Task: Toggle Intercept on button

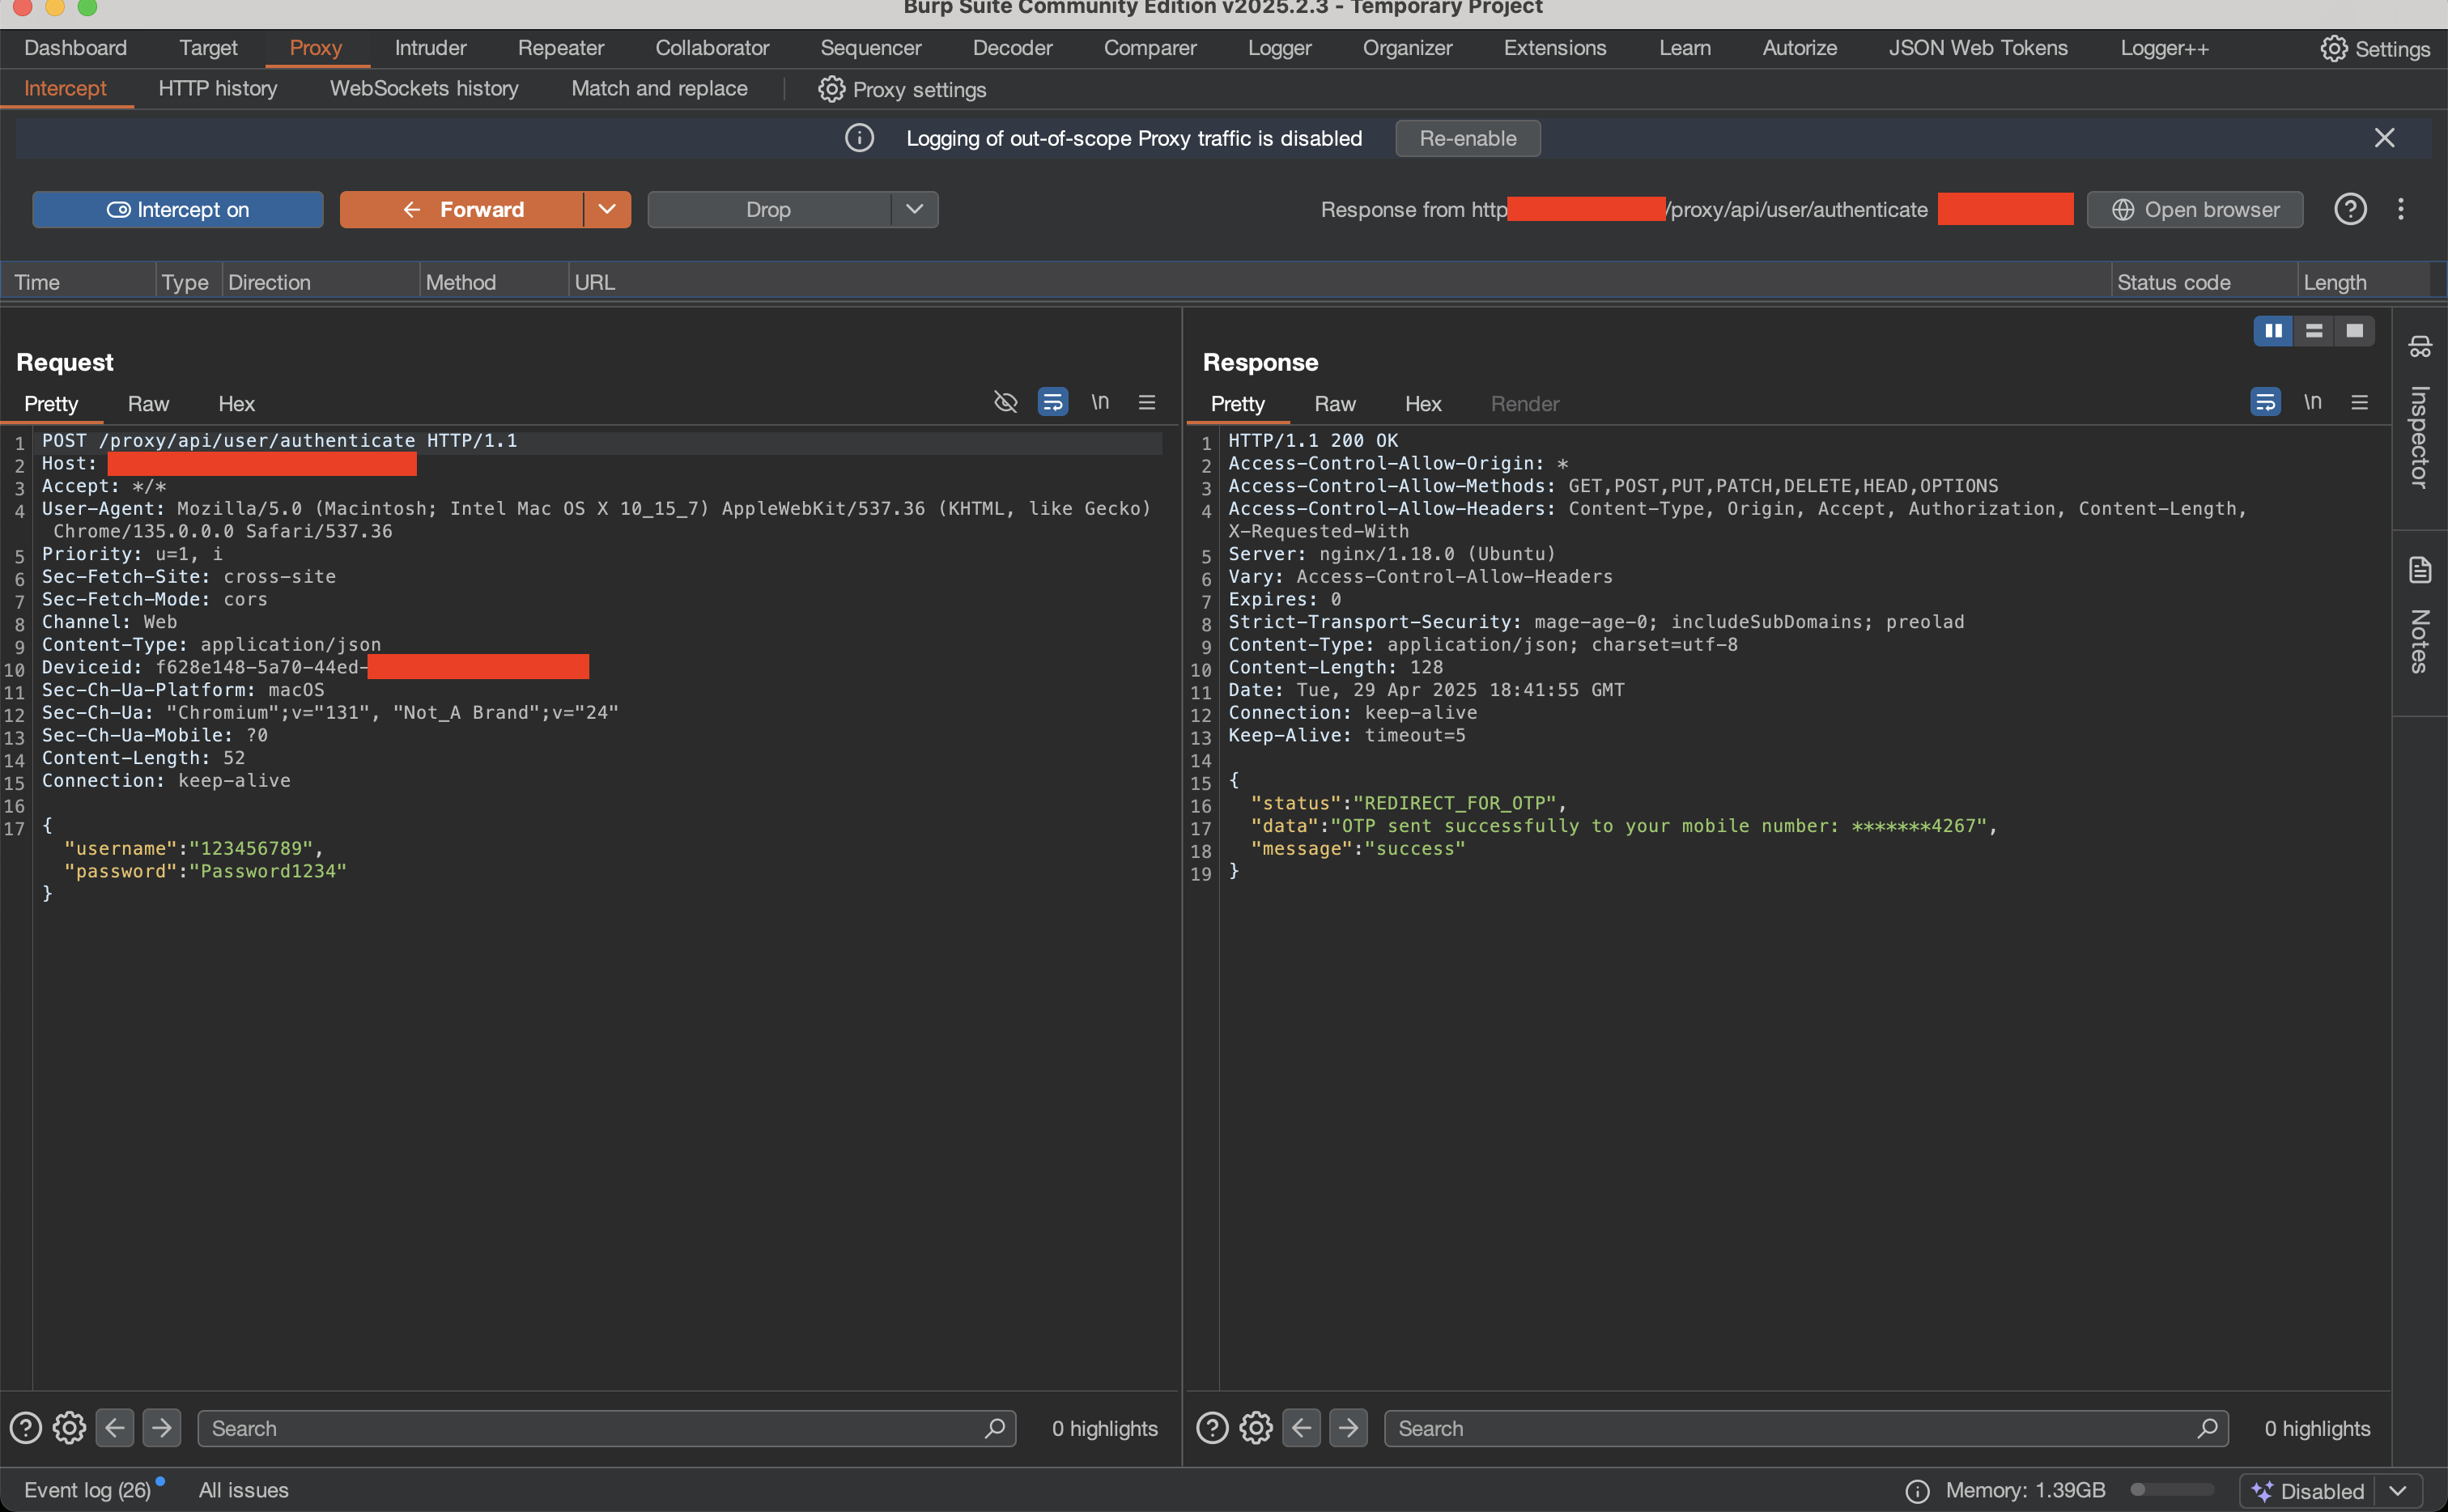Action: [x=178, y=209]
